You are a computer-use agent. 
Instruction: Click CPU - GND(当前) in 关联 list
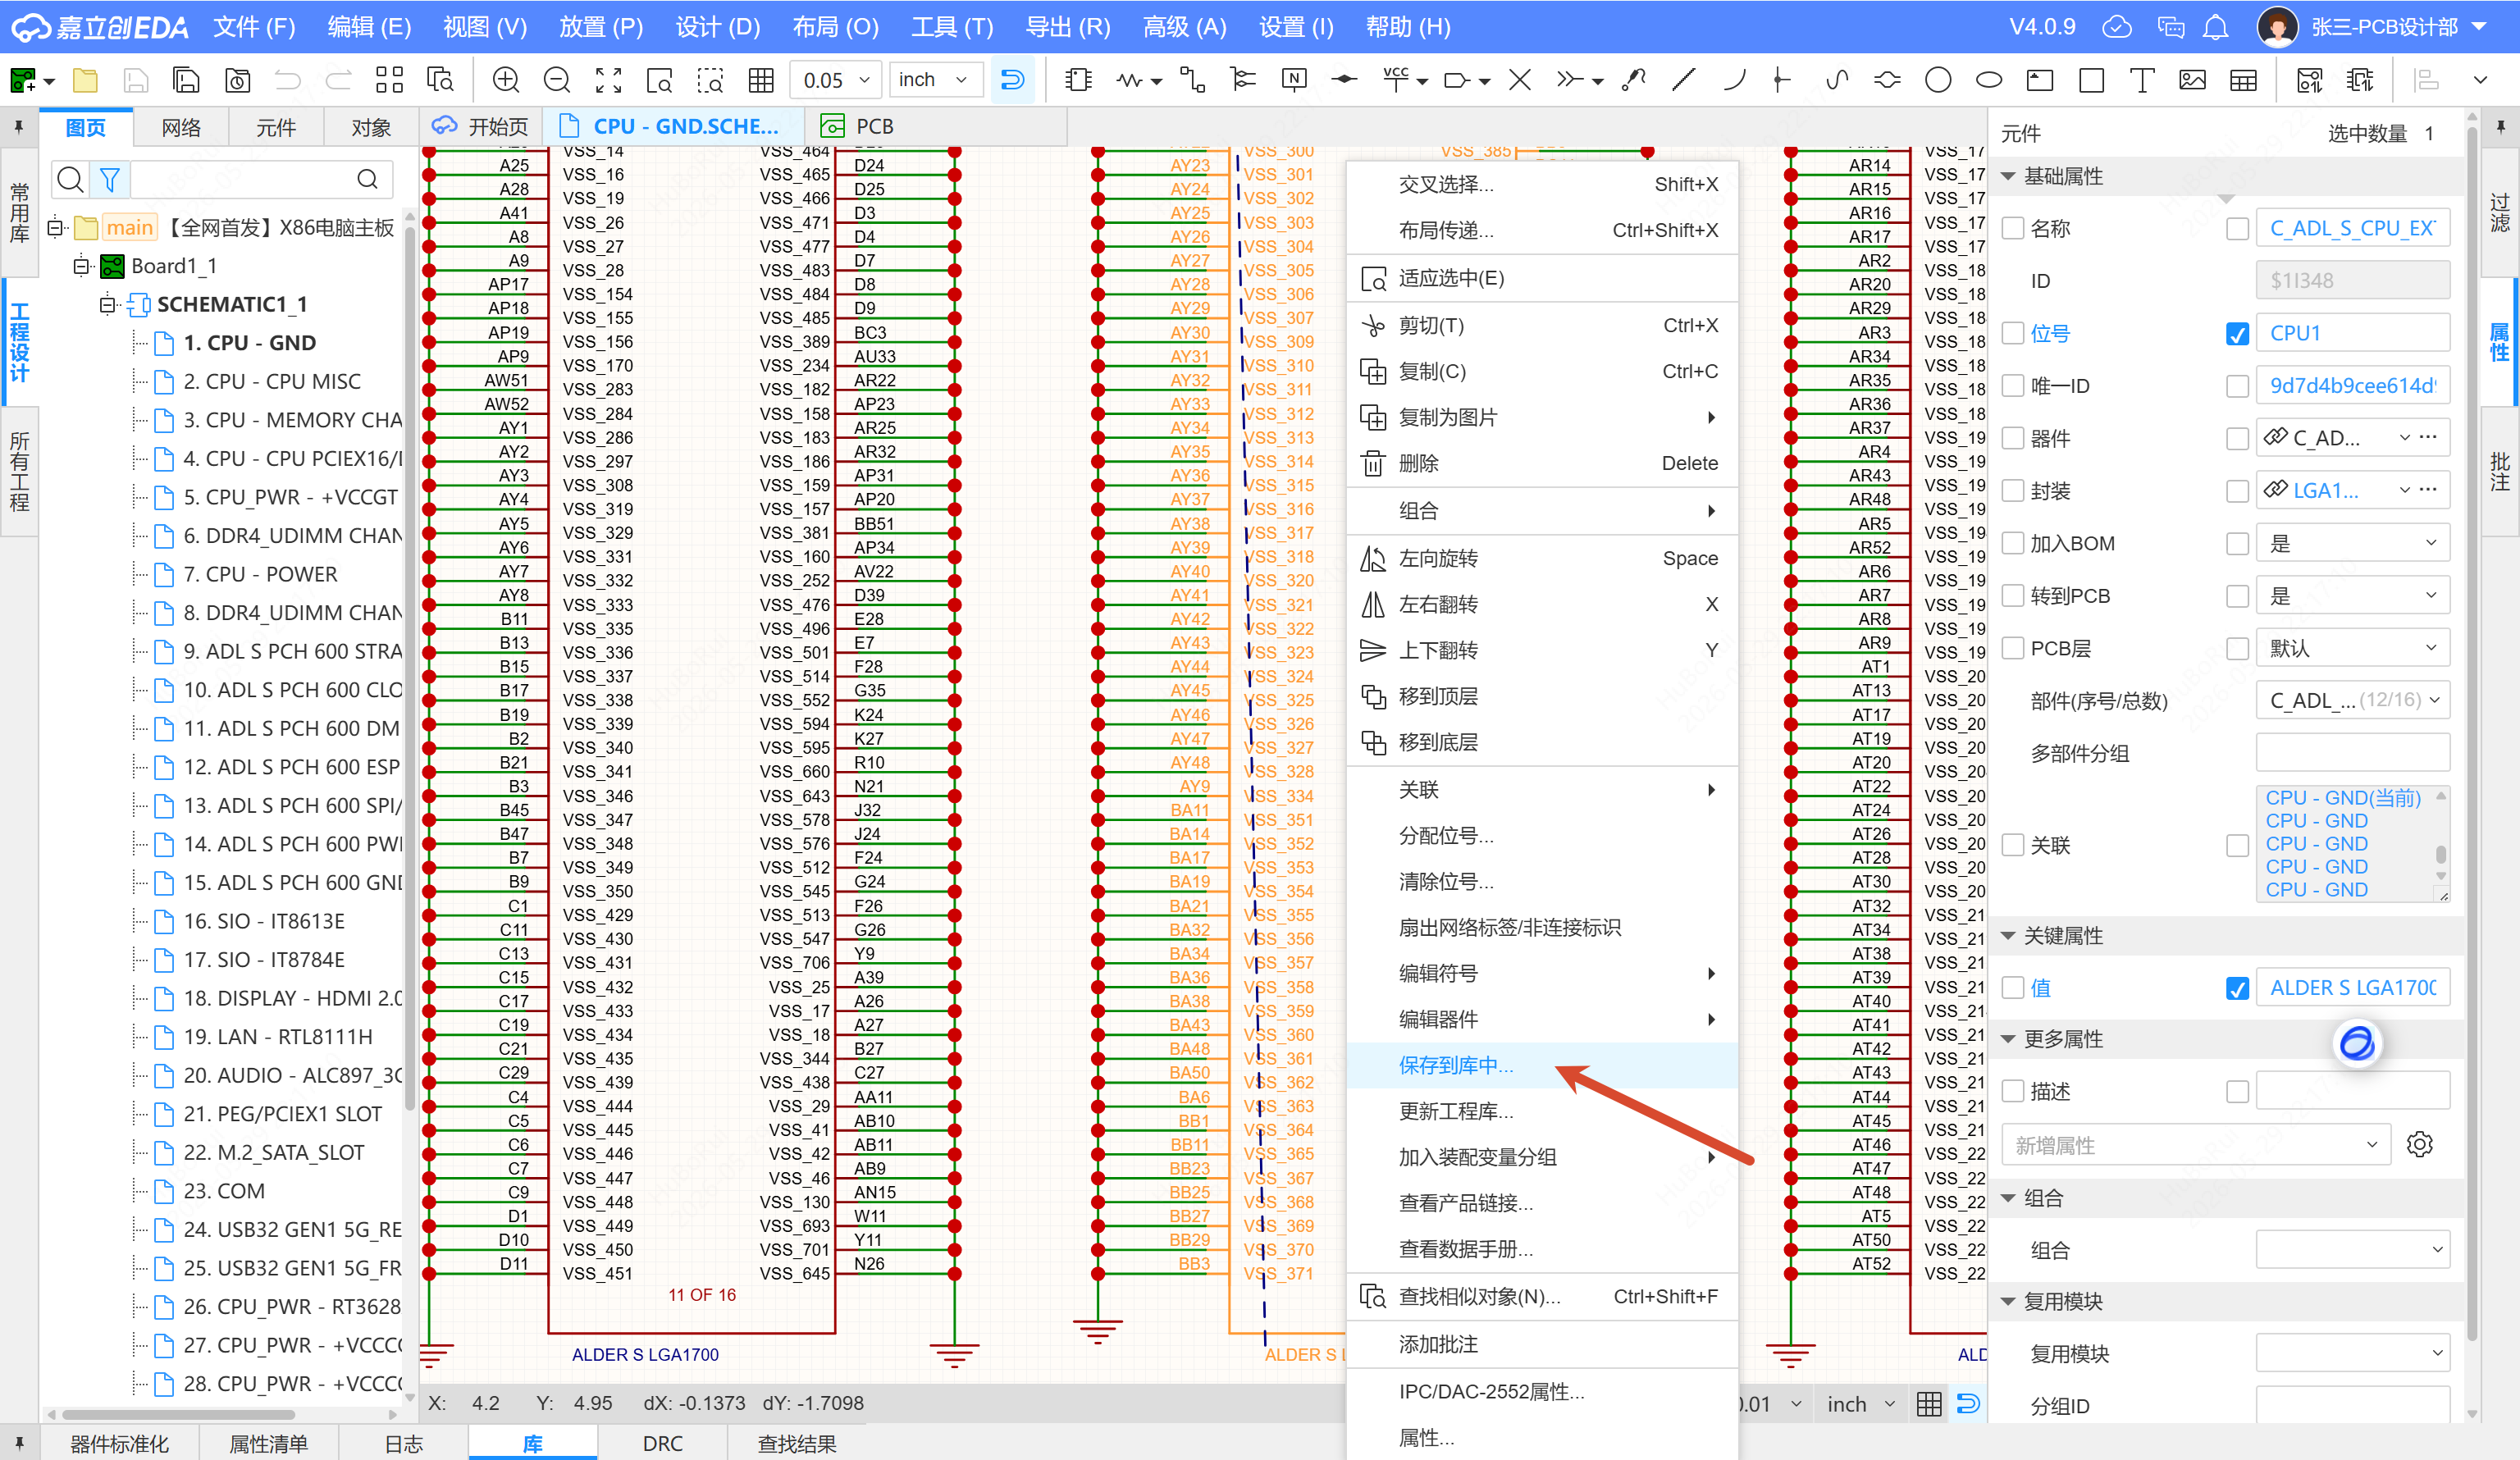[x=2342, y=798]
